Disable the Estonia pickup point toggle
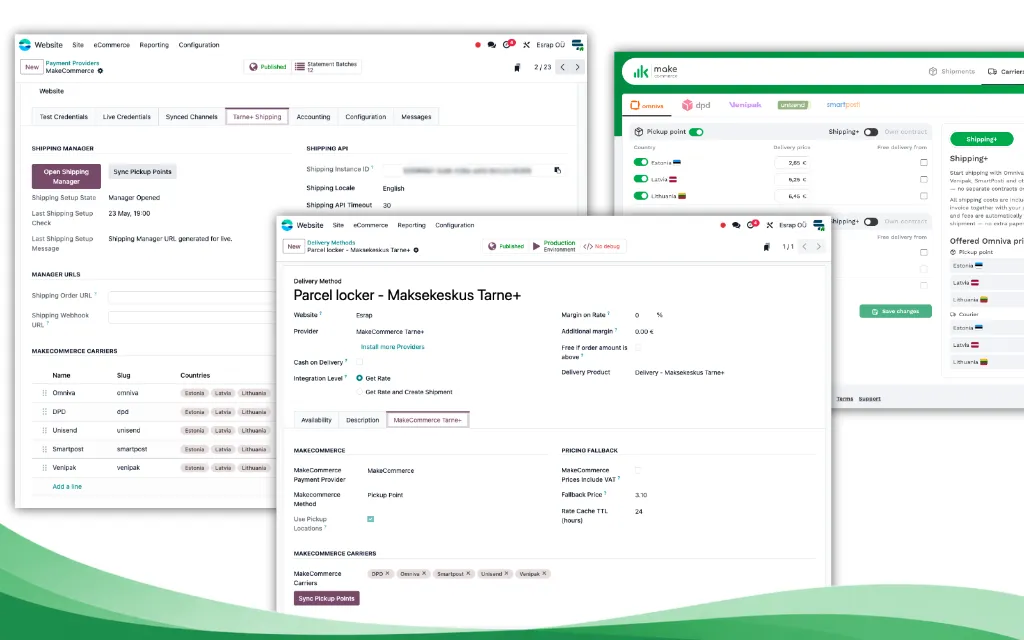 click(641, 162)
